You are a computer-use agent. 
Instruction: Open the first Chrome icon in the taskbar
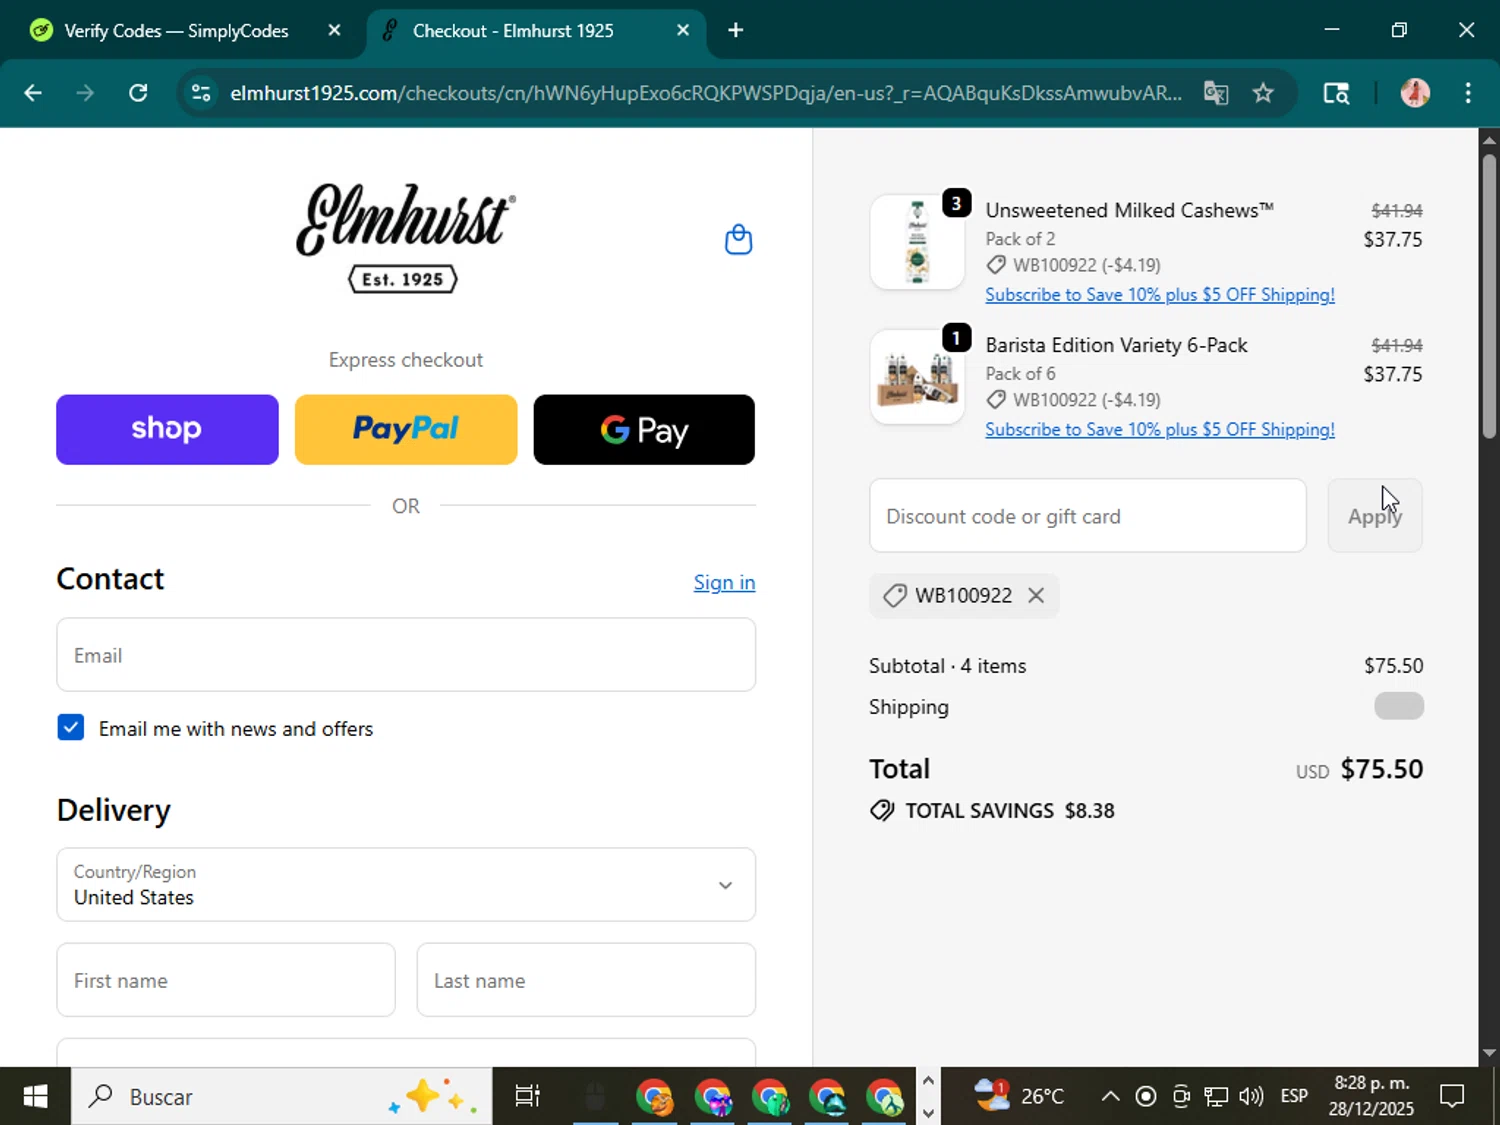[655, 1097]
